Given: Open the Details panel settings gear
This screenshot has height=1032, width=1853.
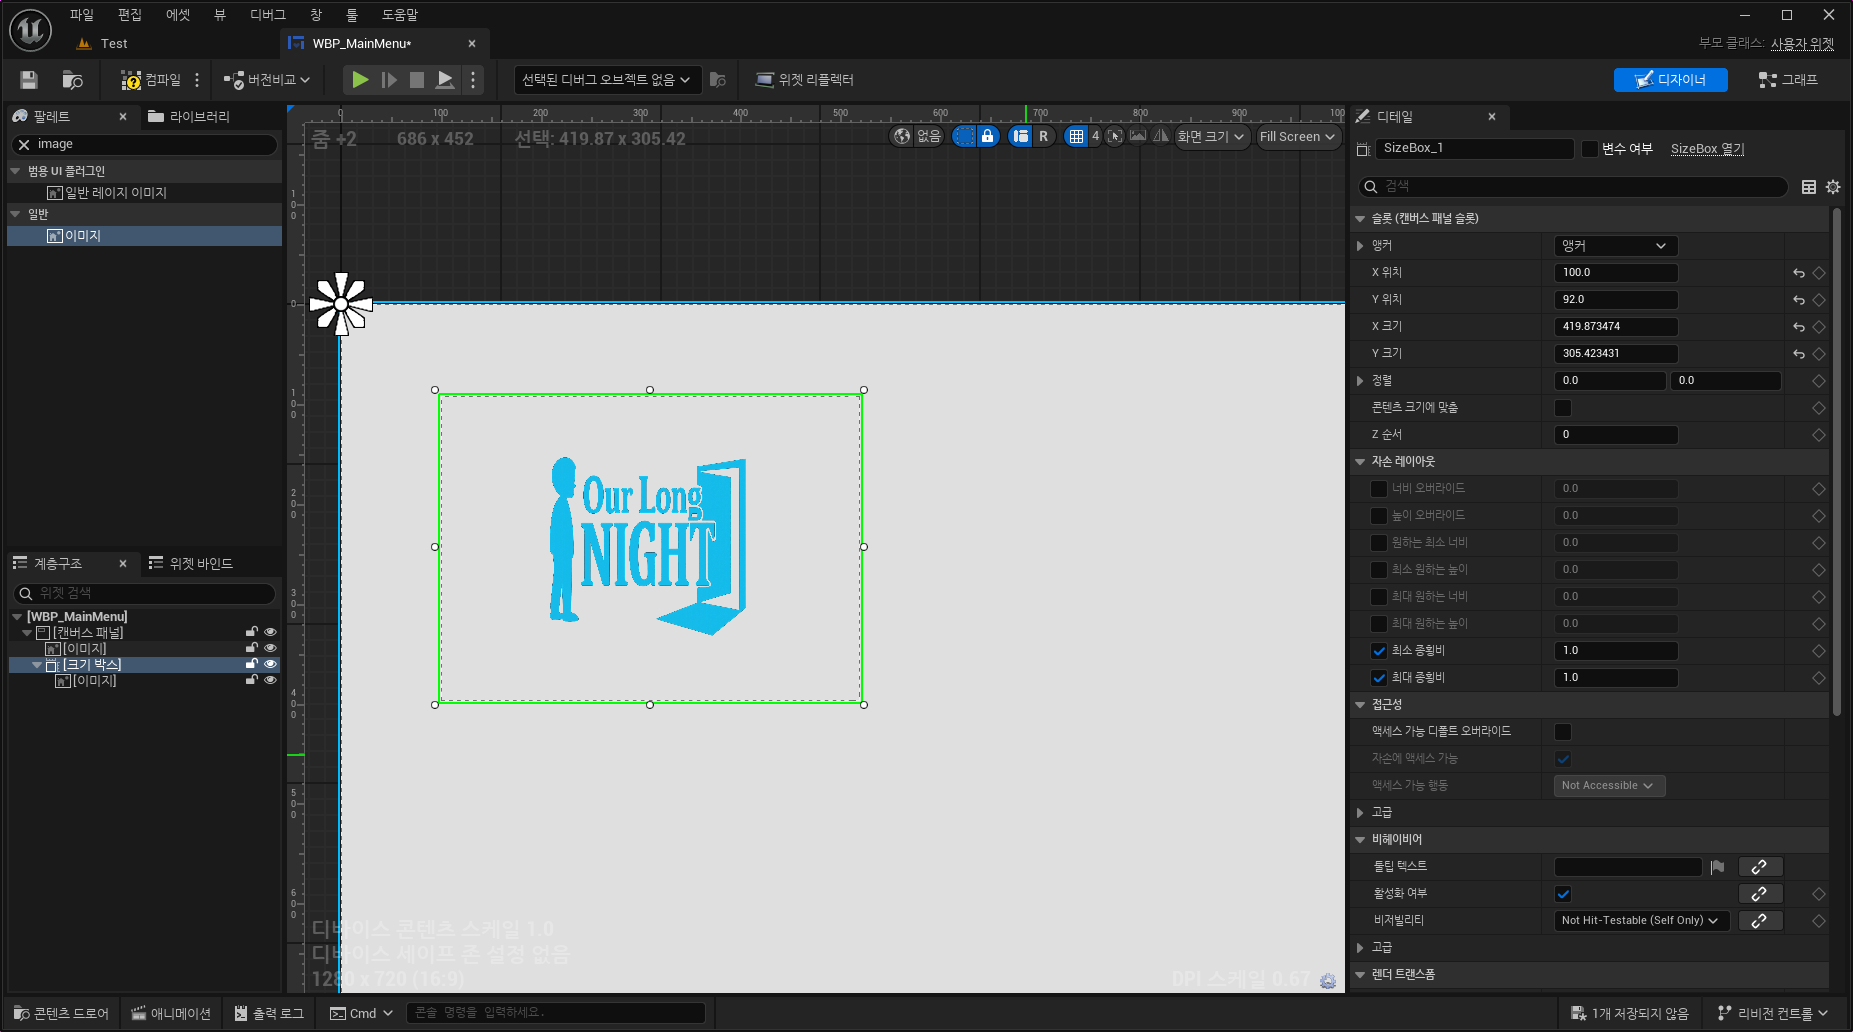Looking at the screenshot, I should [x=1833, y=187].
